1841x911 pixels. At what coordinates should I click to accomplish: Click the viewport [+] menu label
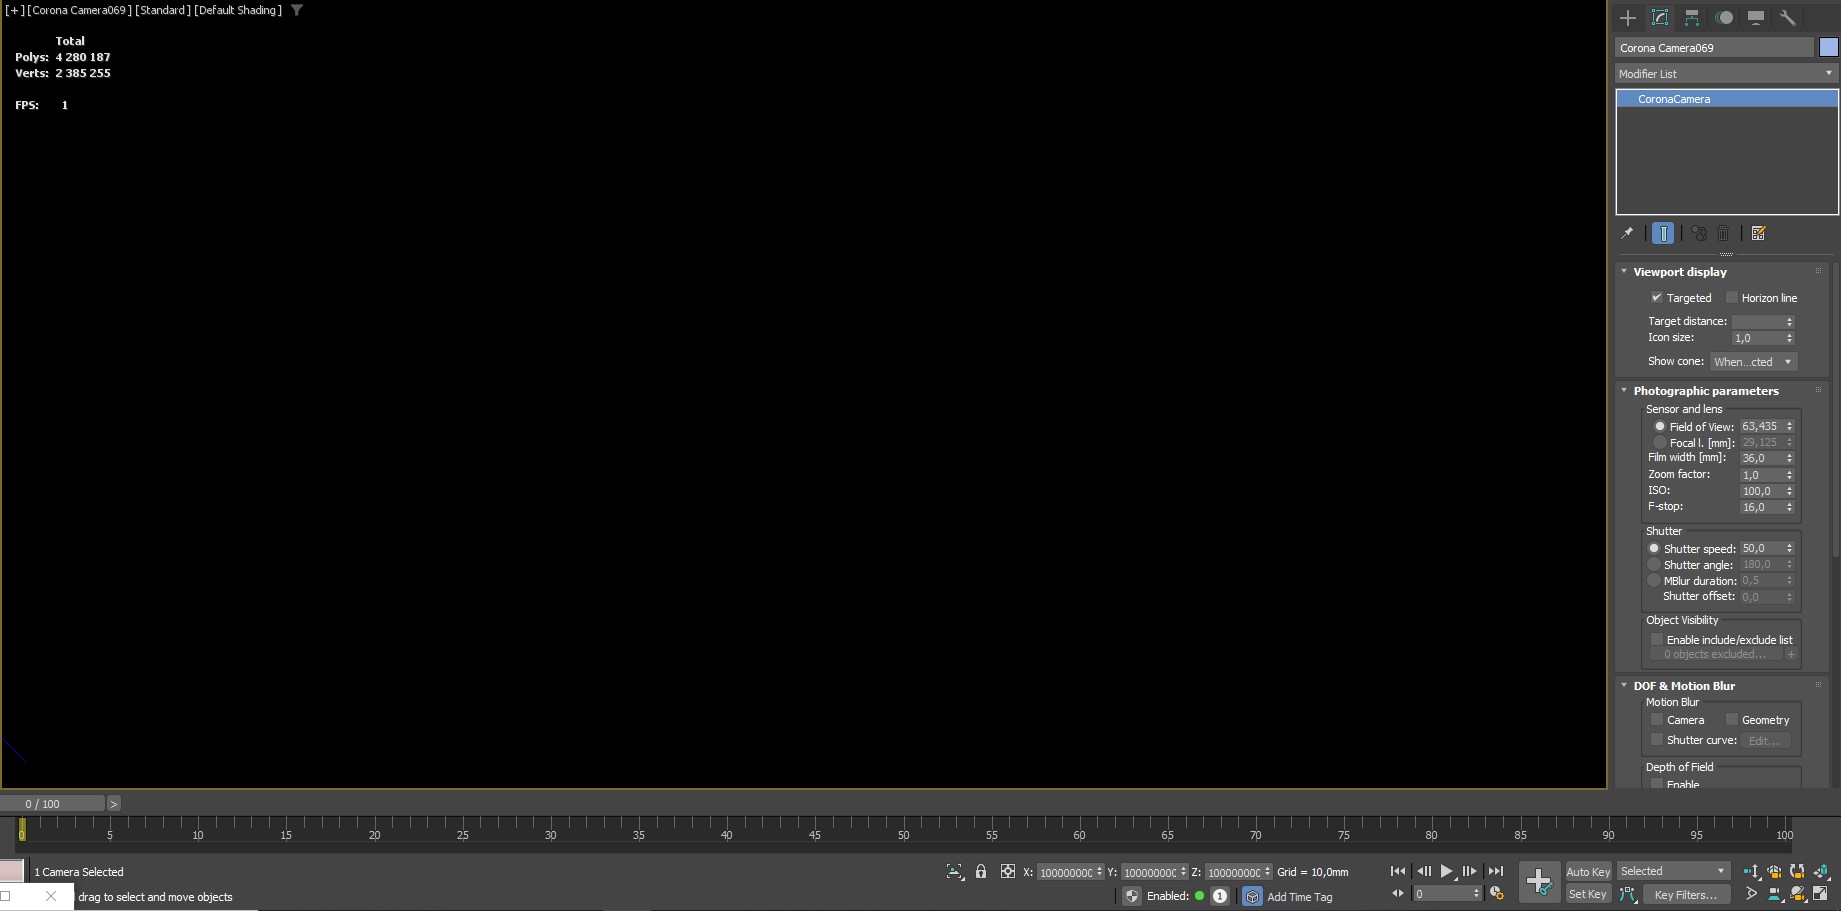pos(15,10)
